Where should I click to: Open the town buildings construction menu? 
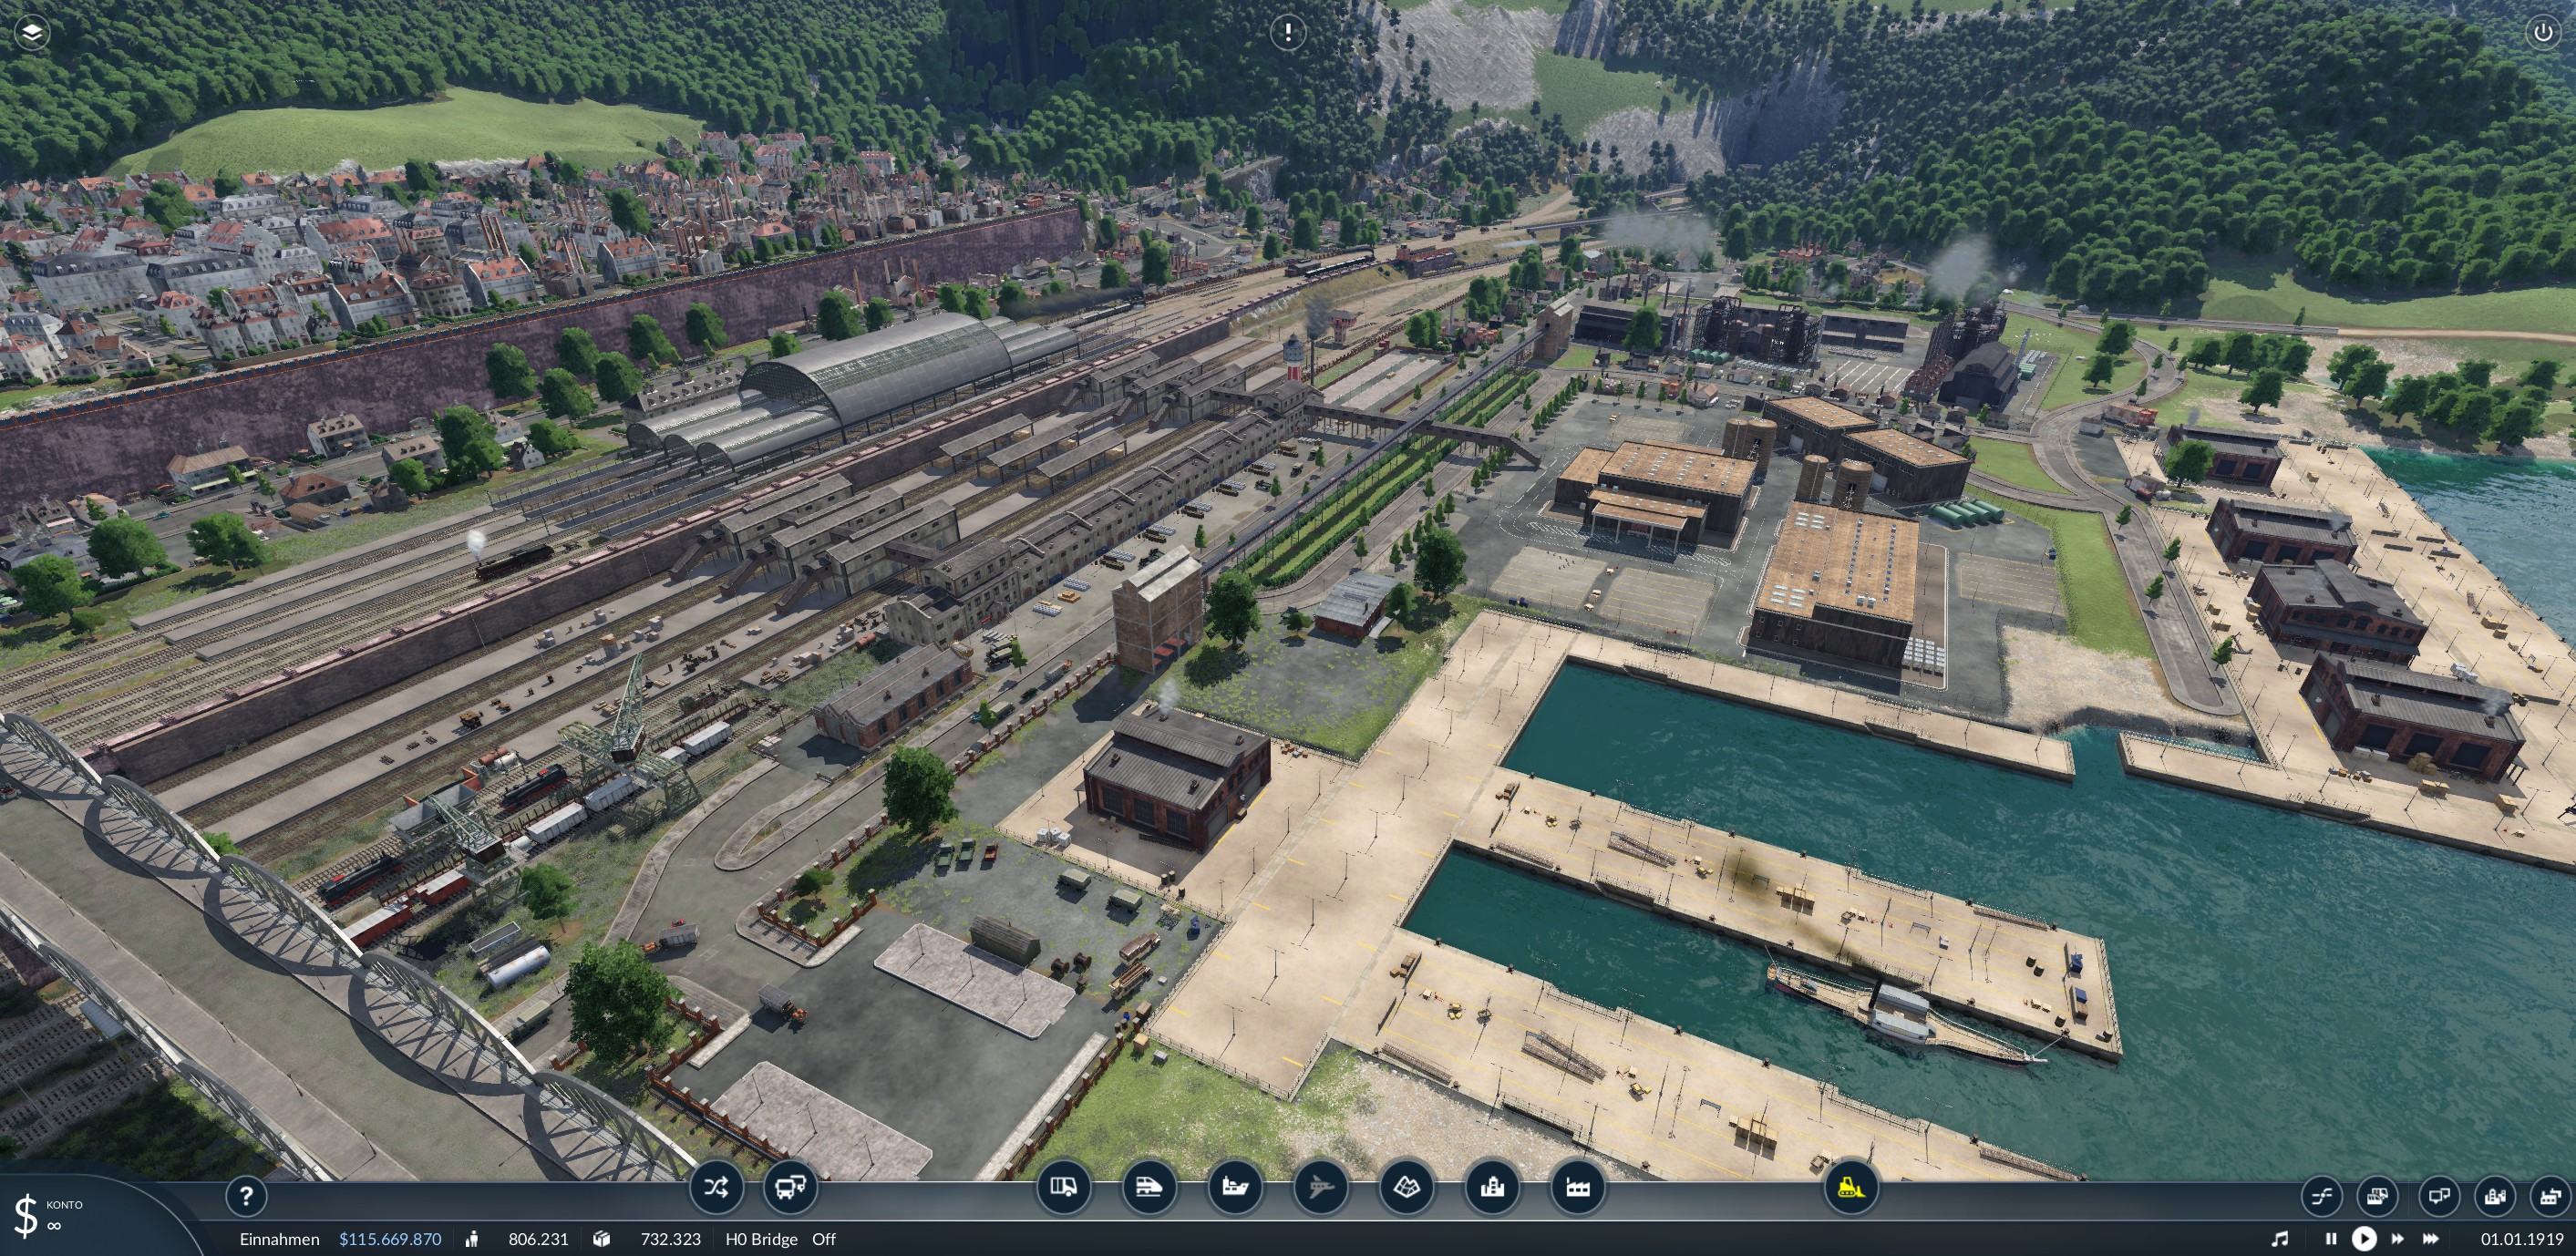click(1492, 1188)
